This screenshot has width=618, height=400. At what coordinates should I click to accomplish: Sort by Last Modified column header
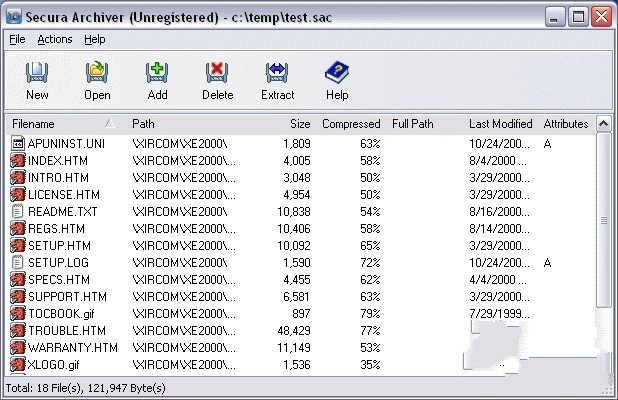point(500,124)
